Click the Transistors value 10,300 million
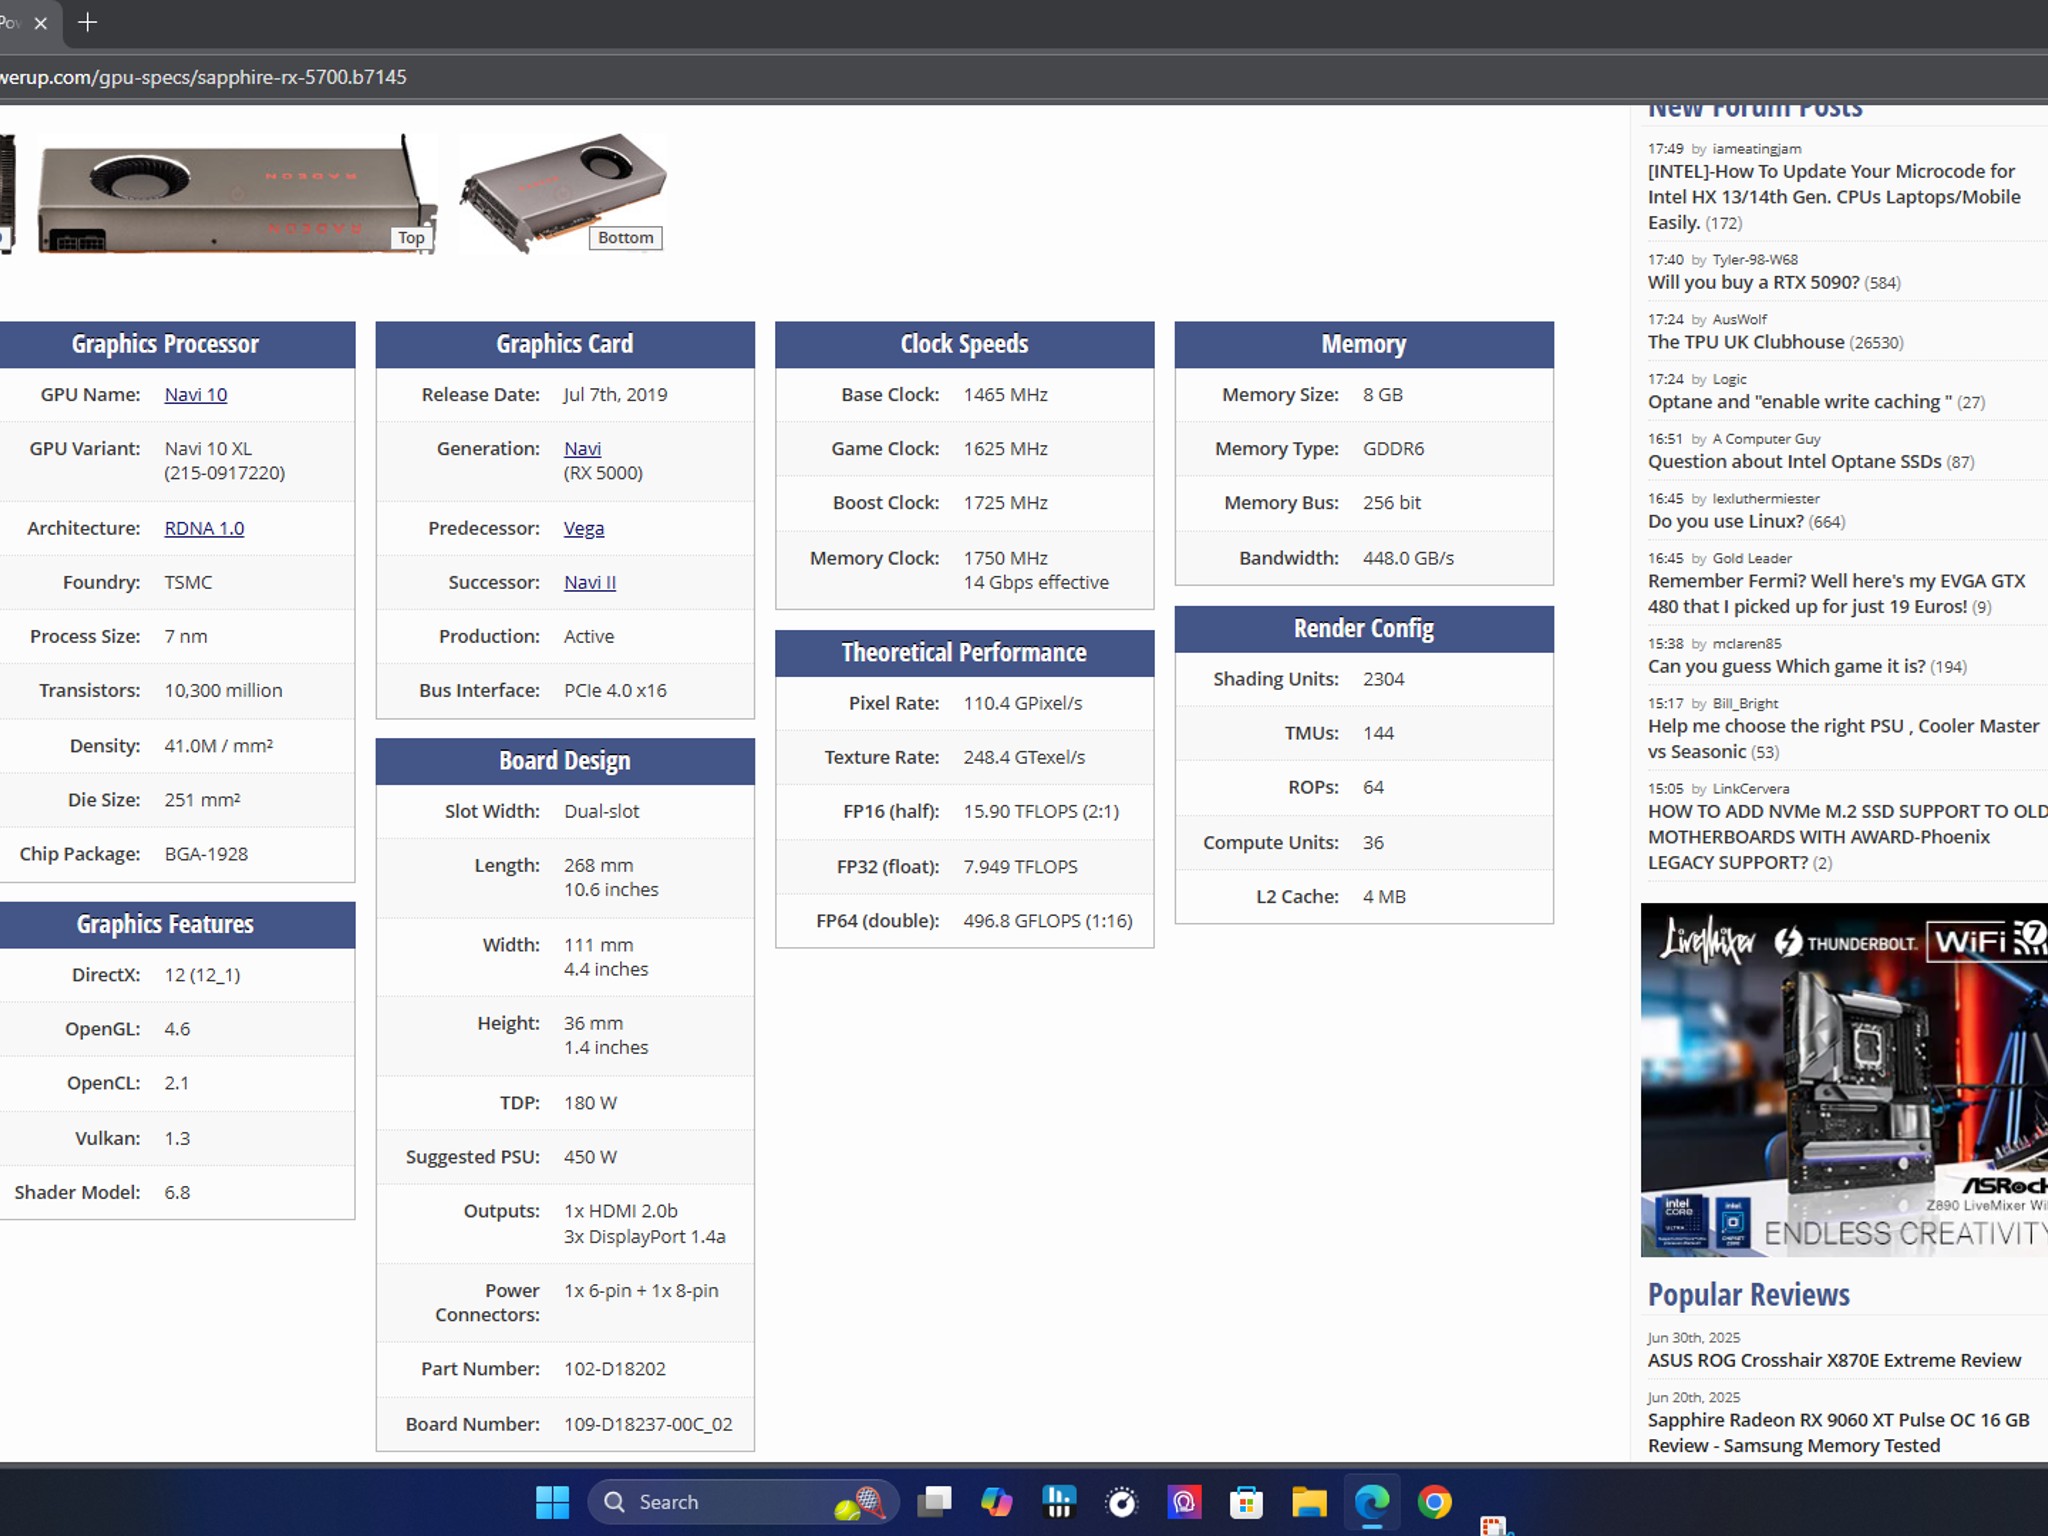This screenshot has height=1536, width=2048. coord(223,690)
